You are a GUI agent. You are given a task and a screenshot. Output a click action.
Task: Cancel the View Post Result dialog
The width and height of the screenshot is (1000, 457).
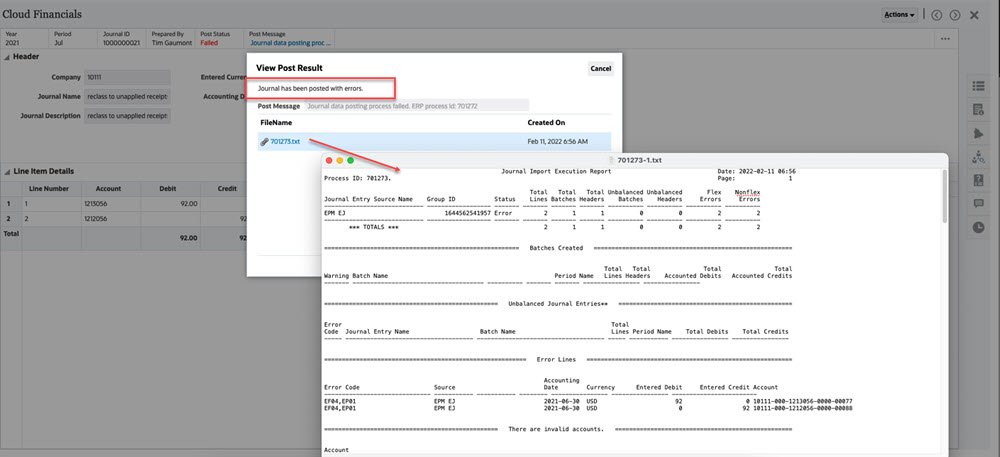point(600,69)
